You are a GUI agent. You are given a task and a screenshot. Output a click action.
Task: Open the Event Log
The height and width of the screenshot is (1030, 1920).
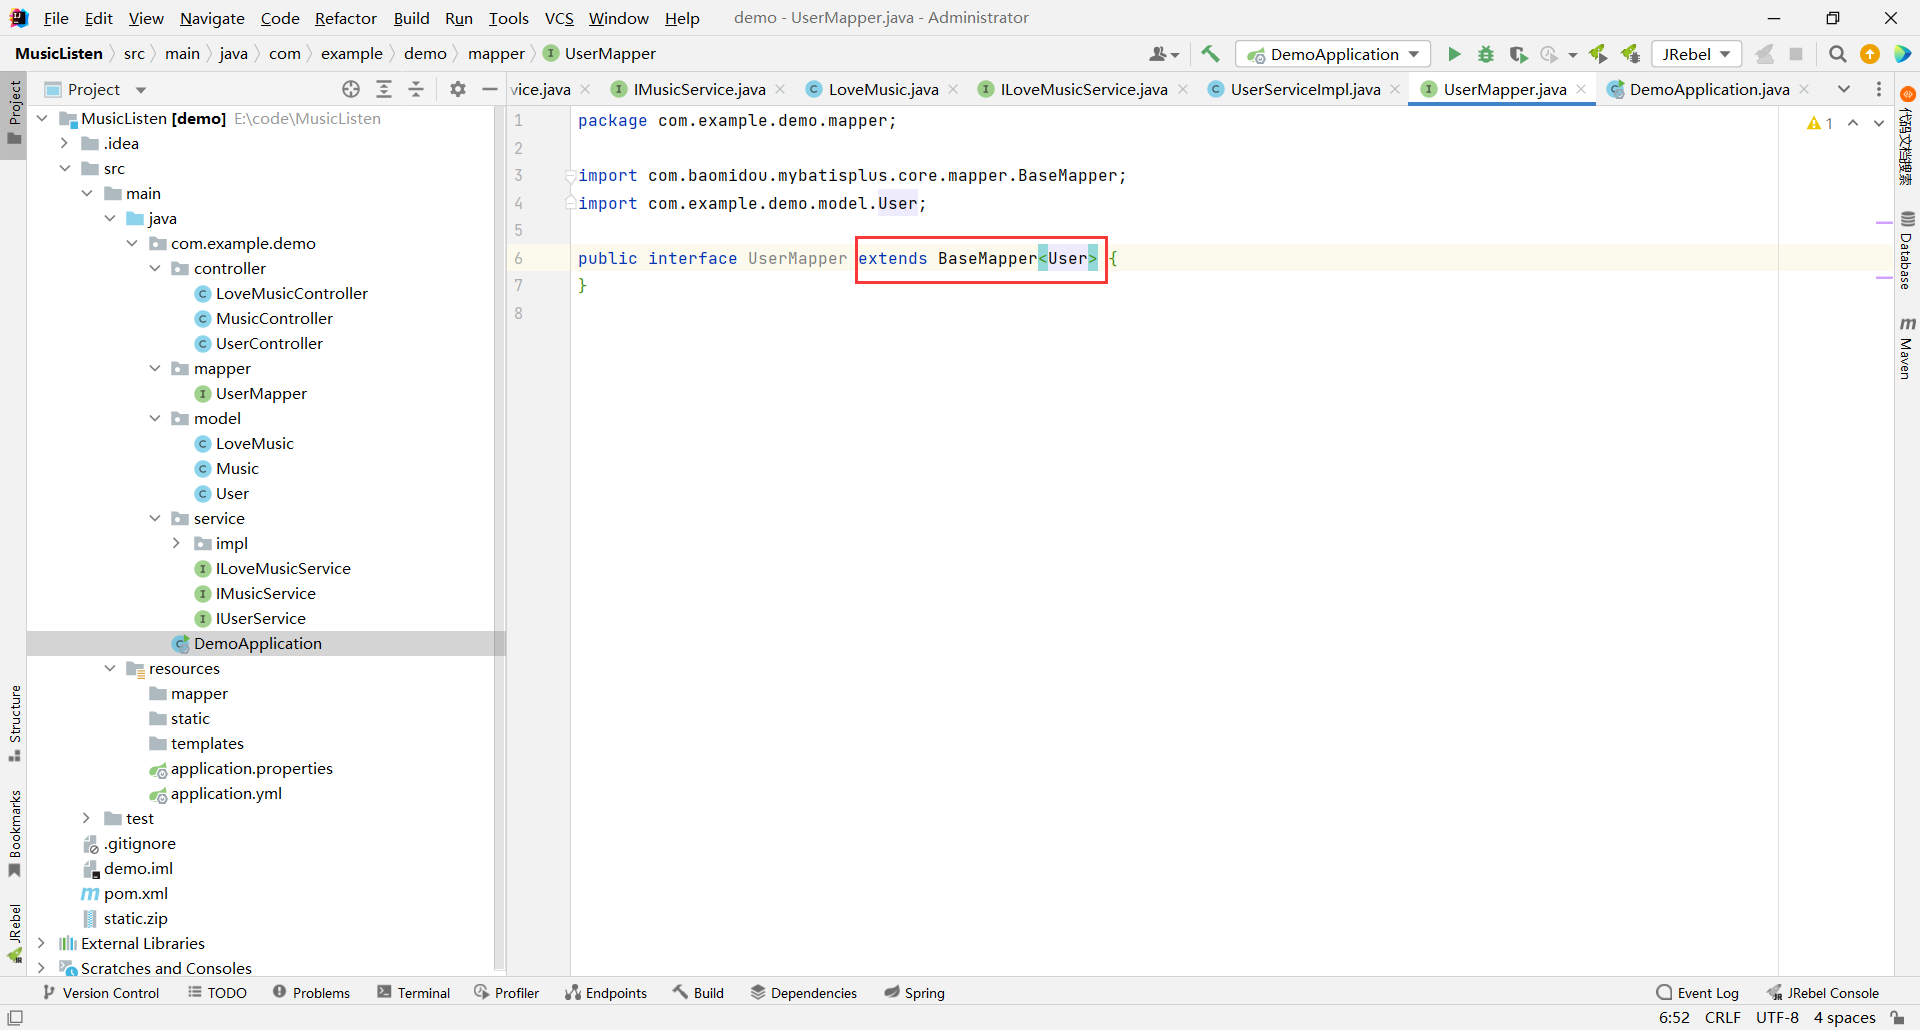click(1698, 992)
